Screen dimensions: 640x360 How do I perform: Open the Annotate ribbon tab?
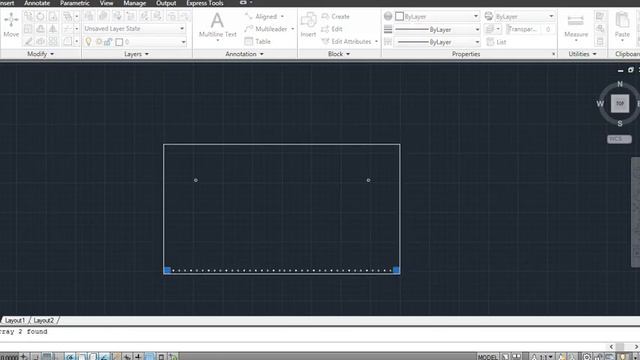click(x=37, y=3)
